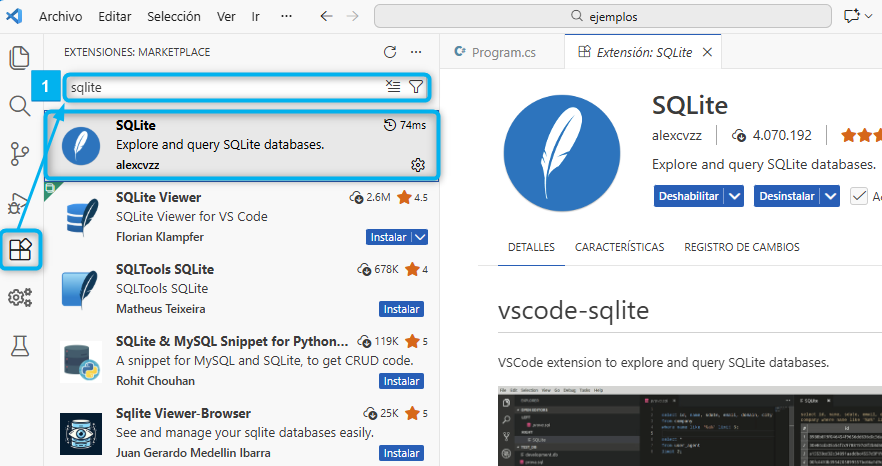882x466 pixels.
Task: Toggle the auto-update checkbox for SQLite
Action: coord(858,196)
